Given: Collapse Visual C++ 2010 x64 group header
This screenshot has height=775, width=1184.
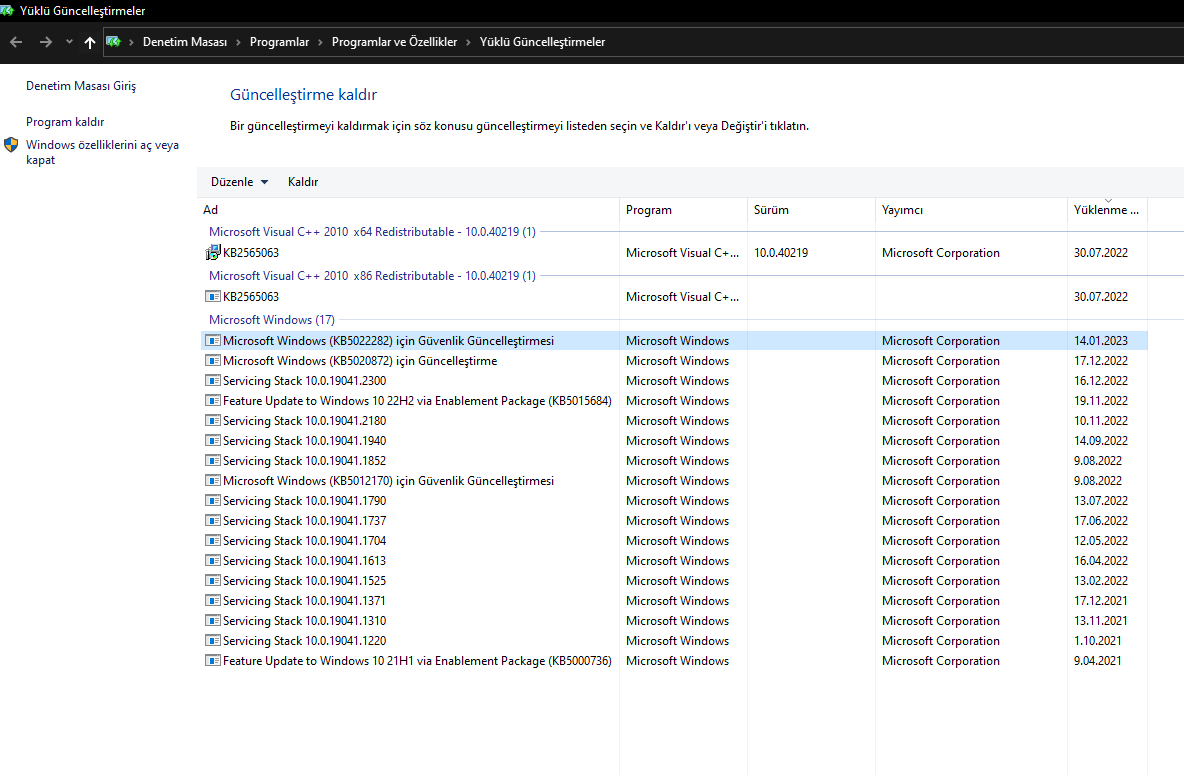Looking at the screenshot, I should tap(372, 232).
